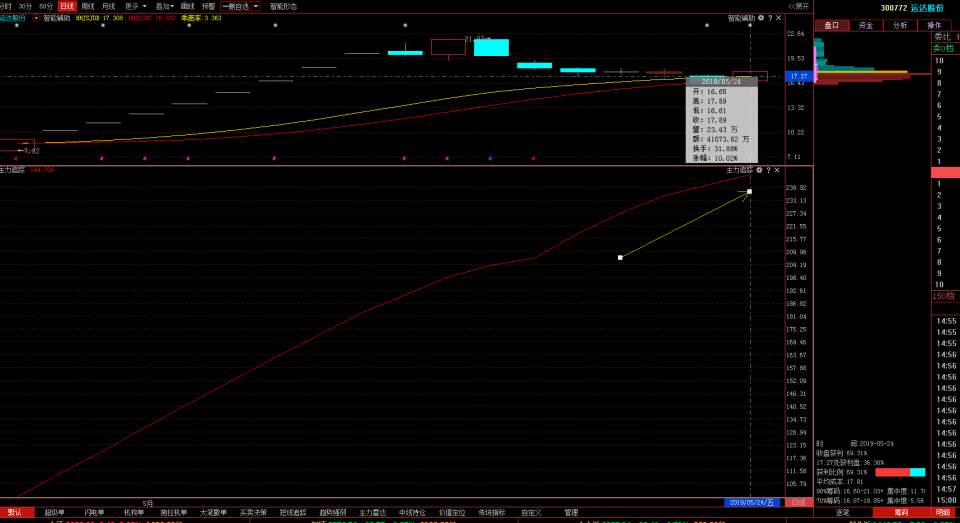Click the 展开 expand arrows icon
The image size is (960, 523).
798,6
